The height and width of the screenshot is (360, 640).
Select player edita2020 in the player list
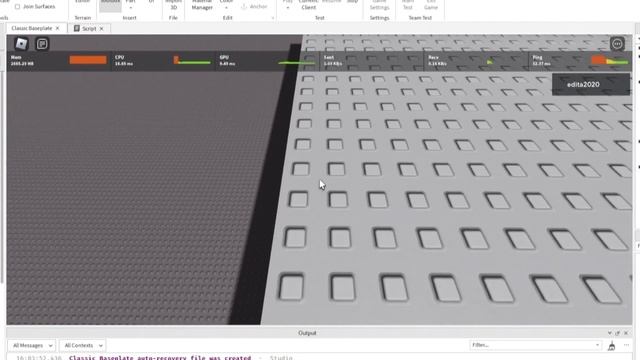tap(591, 84)
